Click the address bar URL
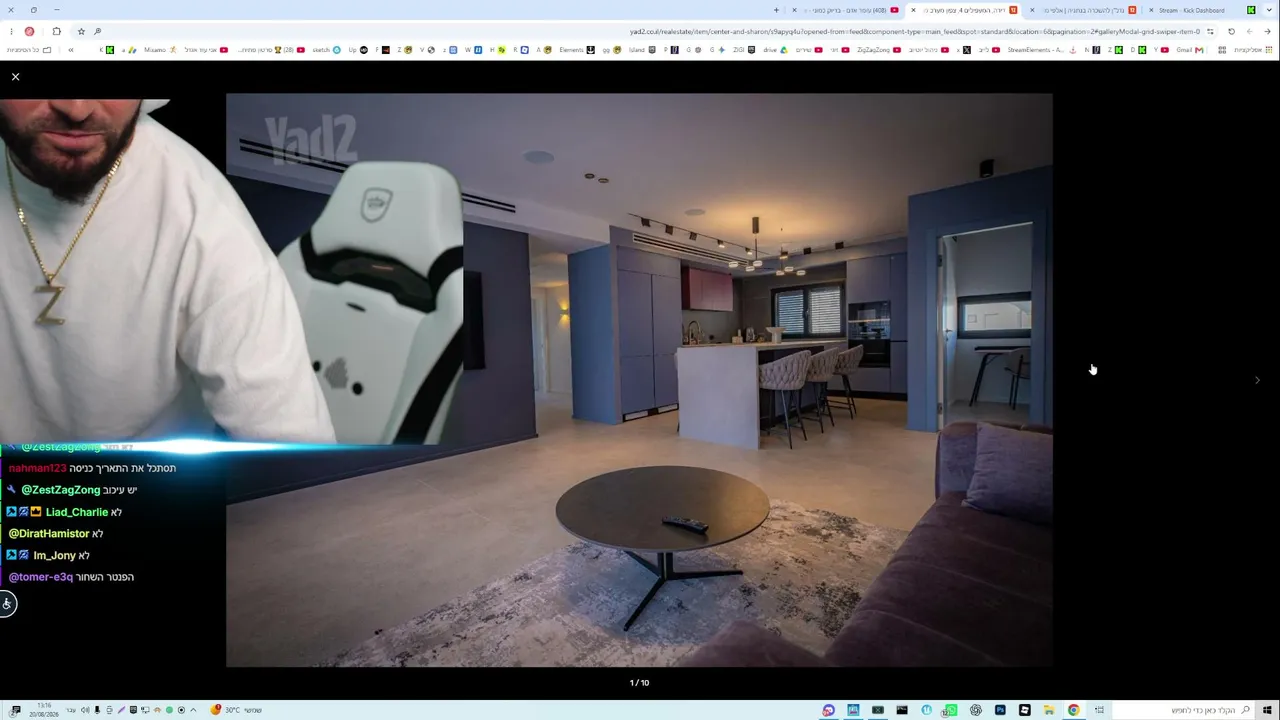The height and width of the screenshot is (720, 1280). (915, 31)
